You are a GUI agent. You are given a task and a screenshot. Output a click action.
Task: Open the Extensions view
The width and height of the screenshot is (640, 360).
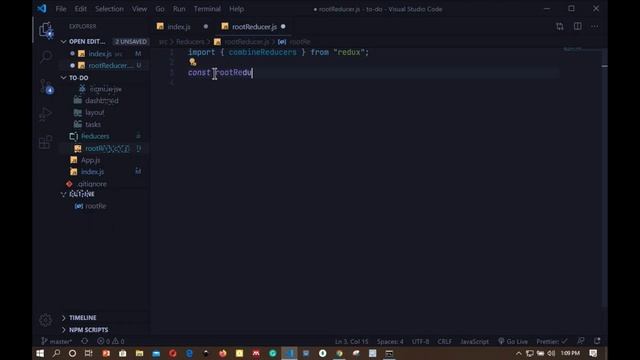tap(46, 142)
